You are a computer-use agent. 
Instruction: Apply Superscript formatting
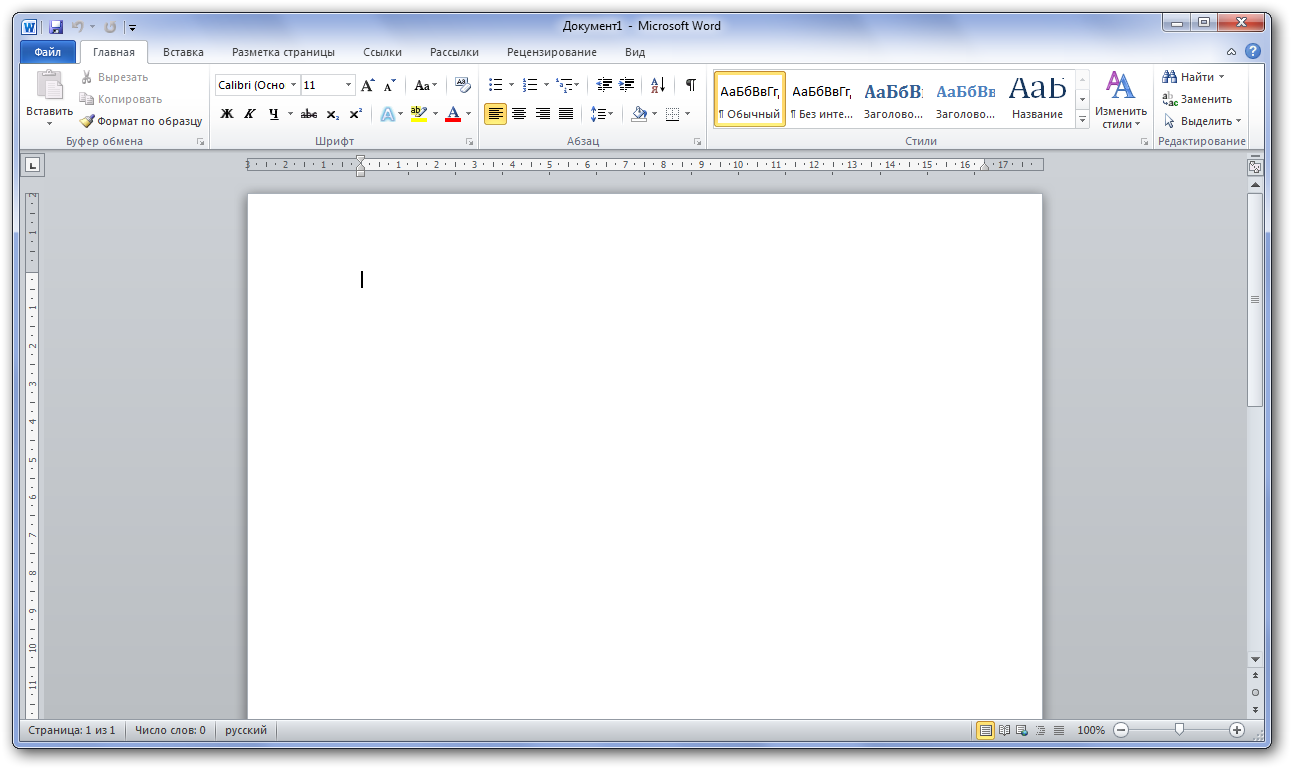click(x=355, y=114)
